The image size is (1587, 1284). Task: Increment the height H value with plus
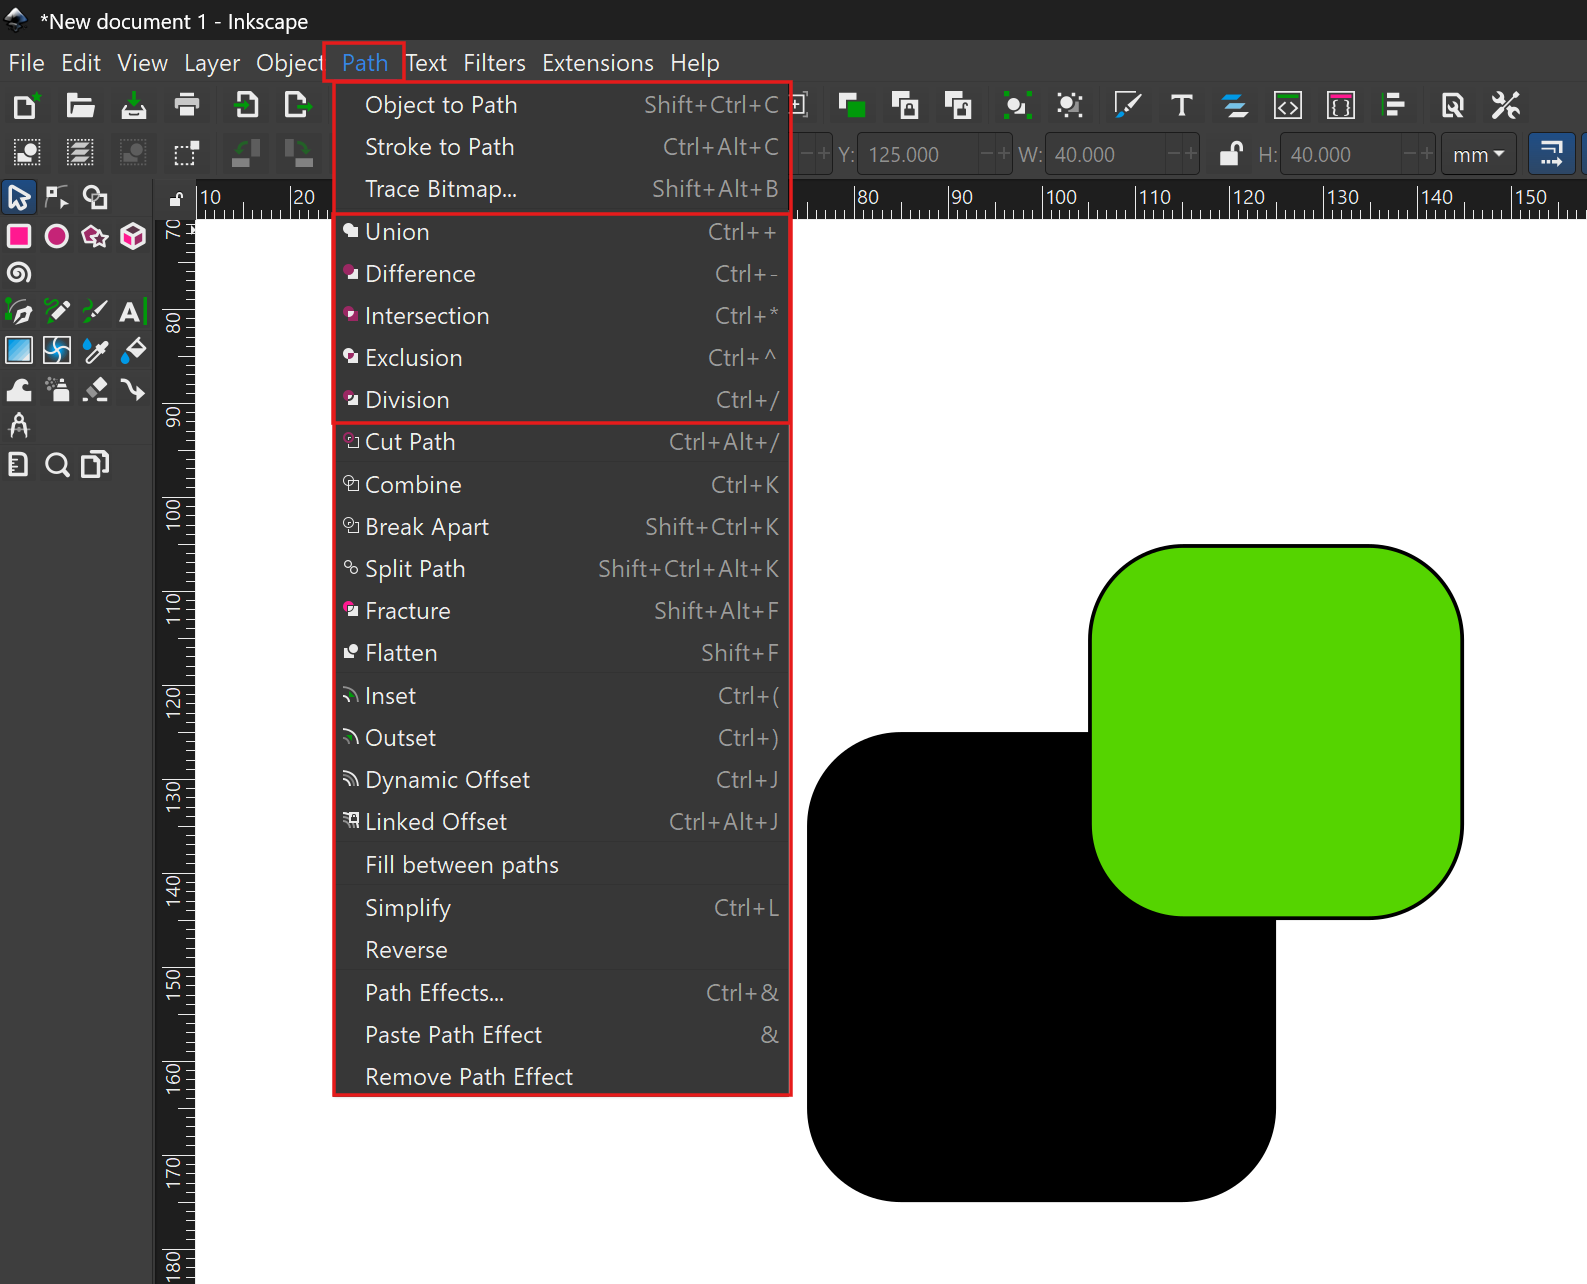click(x=1426, y=154)
